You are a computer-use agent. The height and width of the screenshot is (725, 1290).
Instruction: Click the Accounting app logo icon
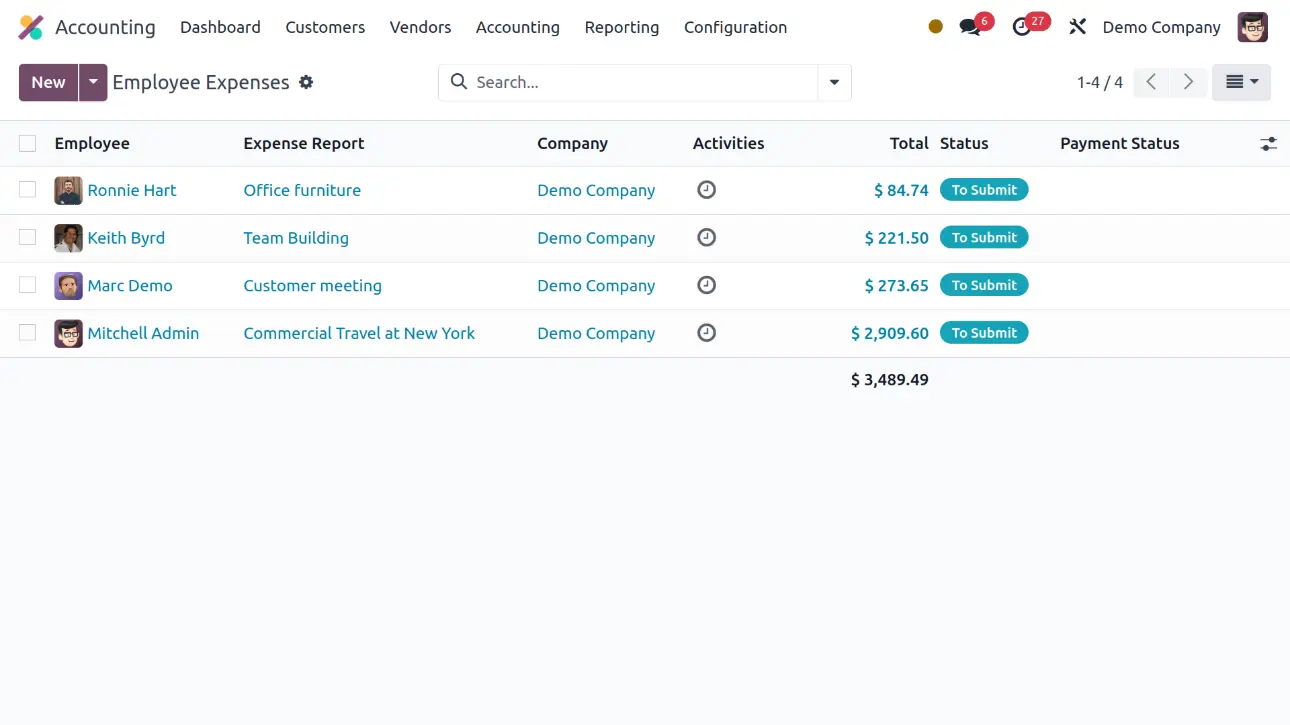tap(31, 27)
